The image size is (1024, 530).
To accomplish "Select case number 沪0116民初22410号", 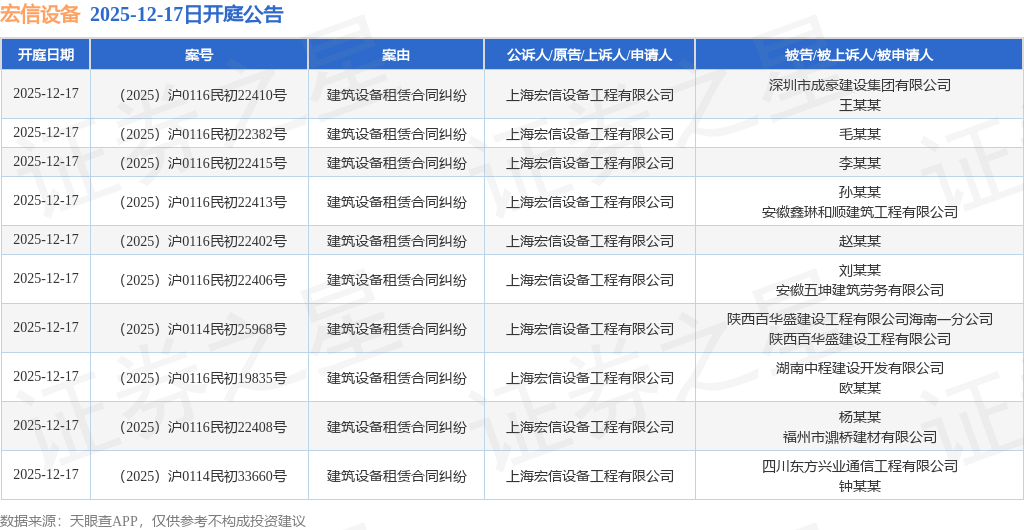I will (227, 95).
